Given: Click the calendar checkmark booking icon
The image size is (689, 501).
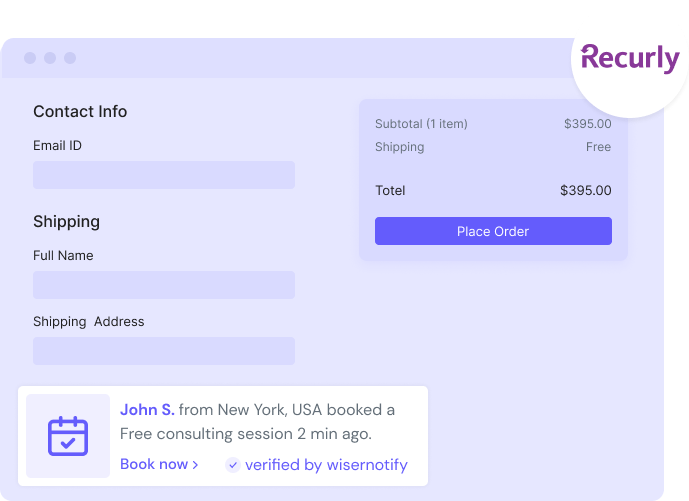Looking at the screenshot, I should (x=68, y=436).
